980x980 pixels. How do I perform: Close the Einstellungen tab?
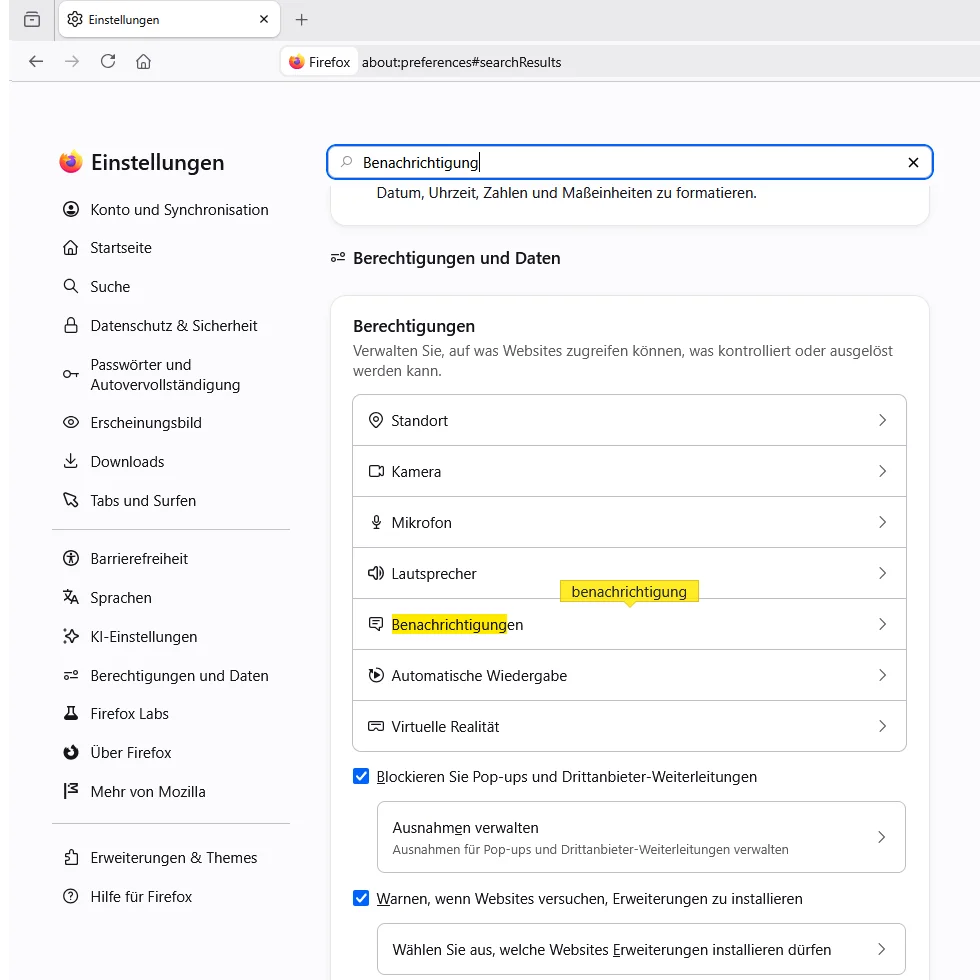click(x=264, y=19)
